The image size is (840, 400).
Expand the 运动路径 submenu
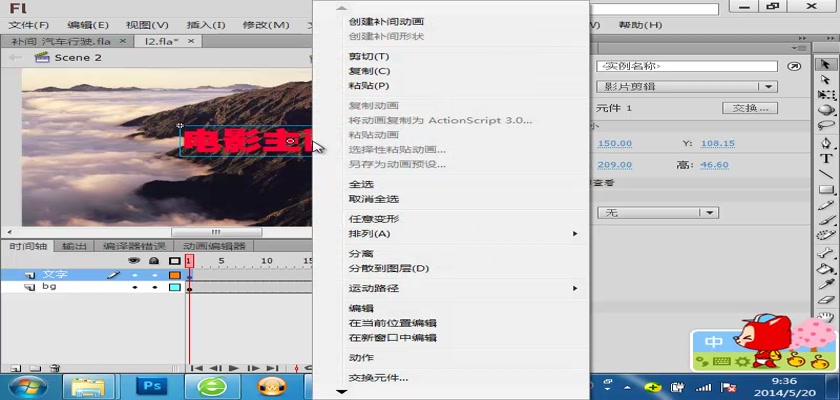(x=463, y=289)
